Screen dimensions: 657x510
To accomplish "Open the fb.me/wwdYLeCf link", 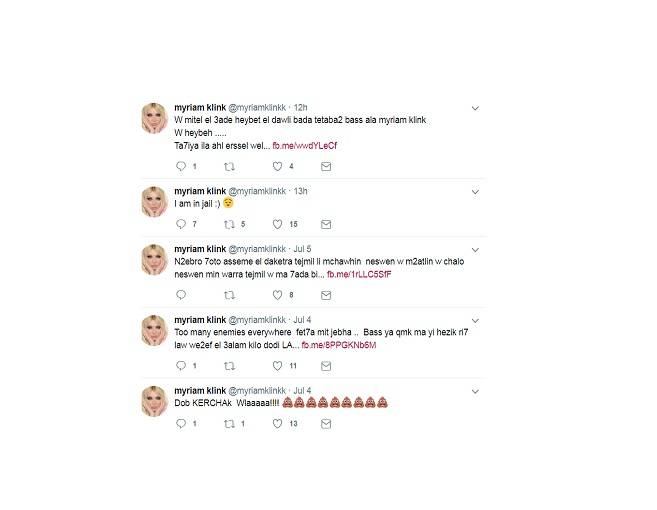I will click(x=305, y=146).
